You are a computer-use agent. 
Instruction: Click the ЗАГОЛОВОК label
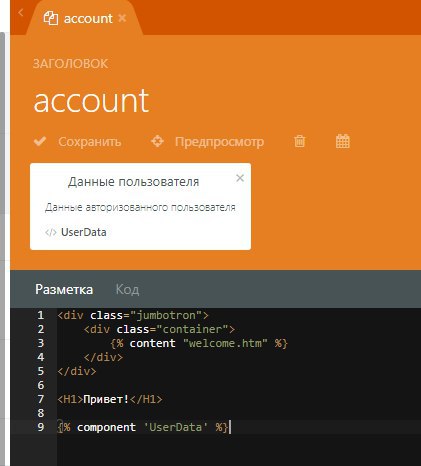[x=70, y=64]
